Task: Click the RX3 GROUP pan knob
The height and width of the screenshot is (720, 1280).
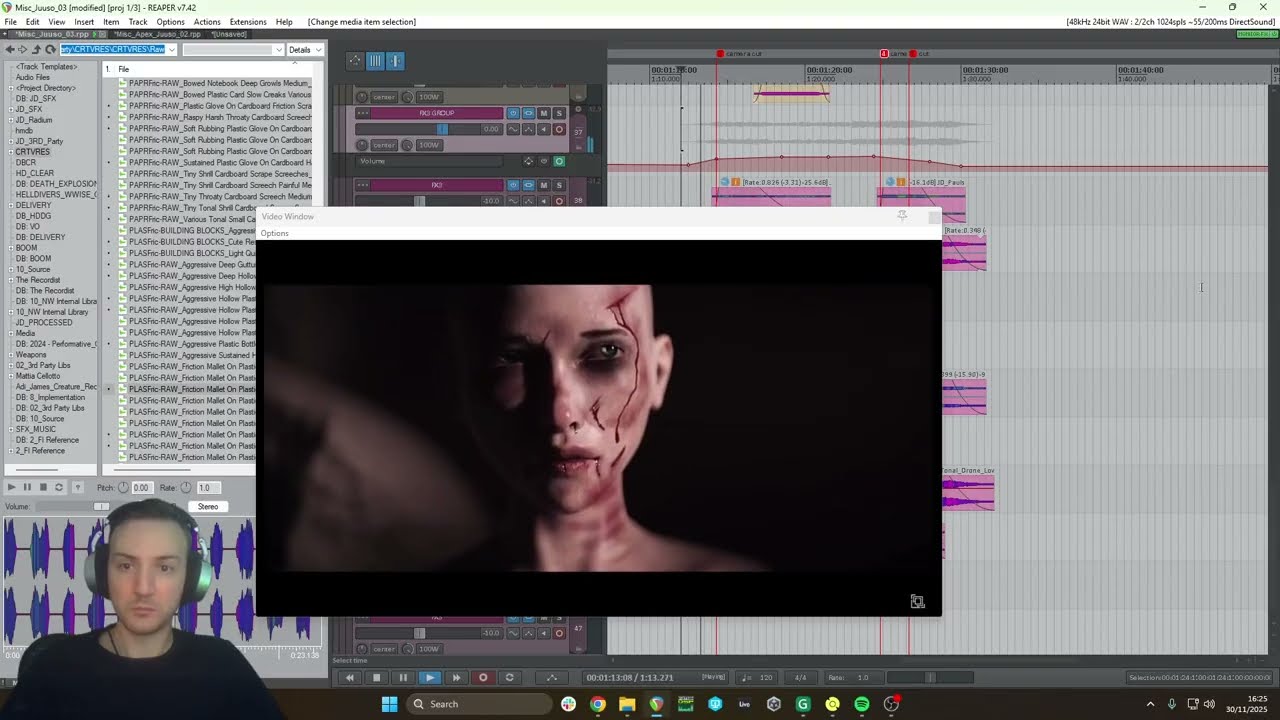Action: pos(362,145)
